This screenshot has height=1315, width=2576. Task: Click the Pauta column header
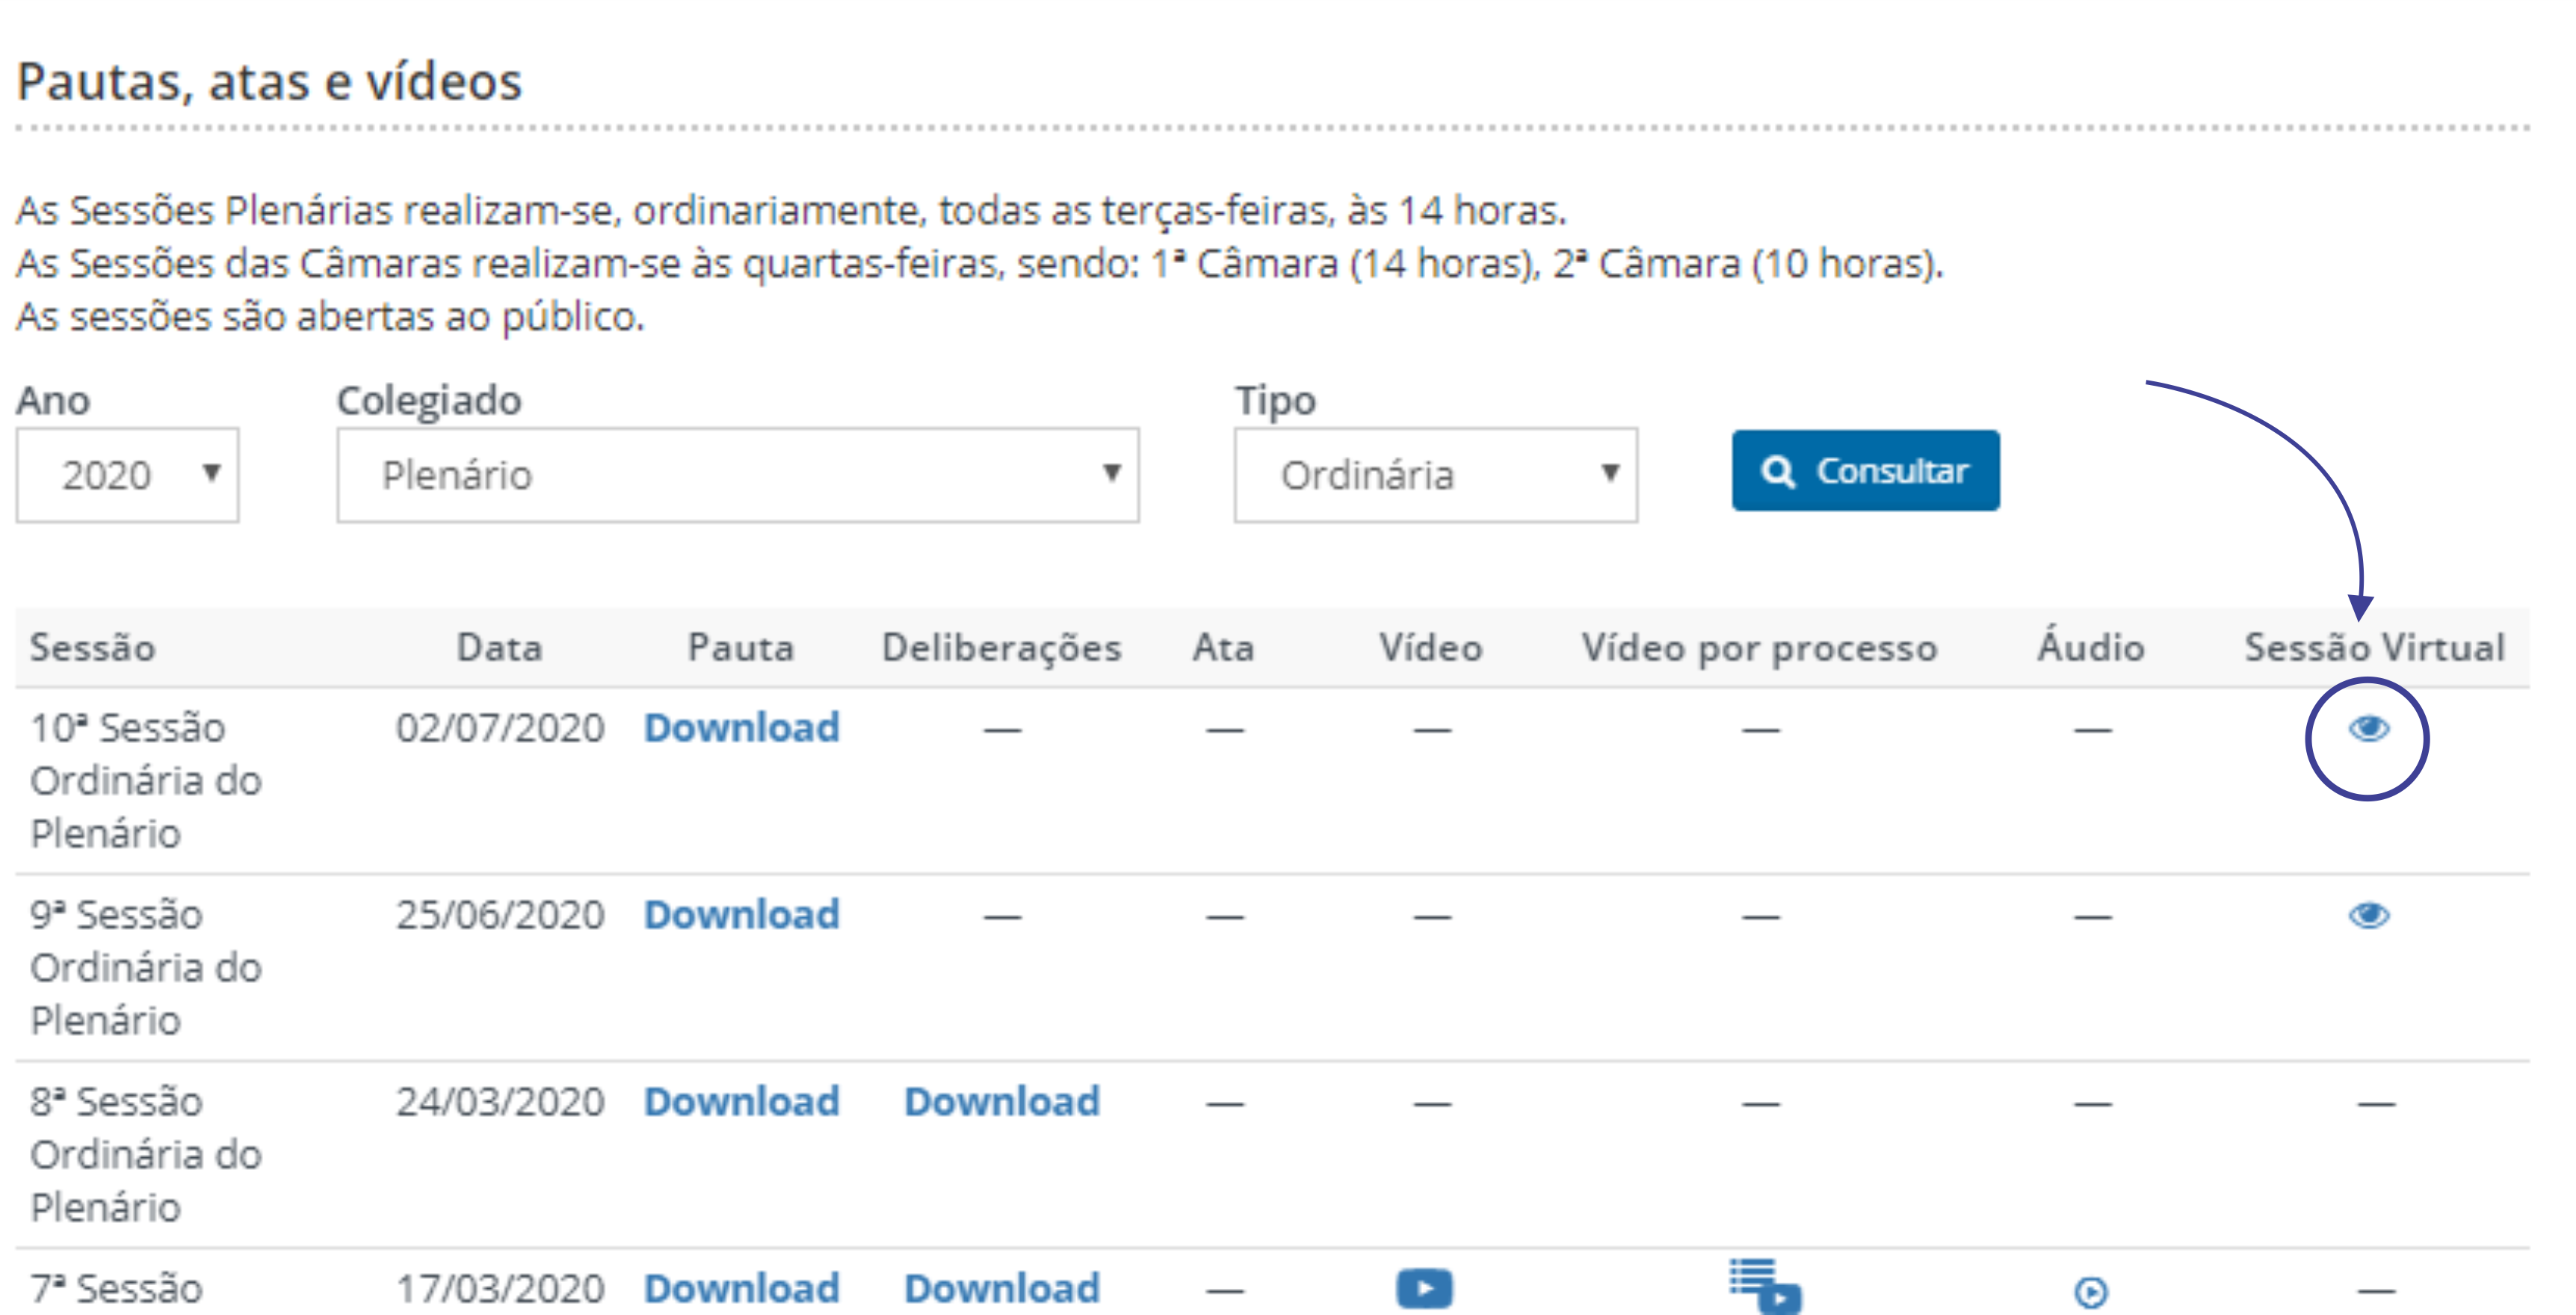pyautogui.click(x=741, y=648)
